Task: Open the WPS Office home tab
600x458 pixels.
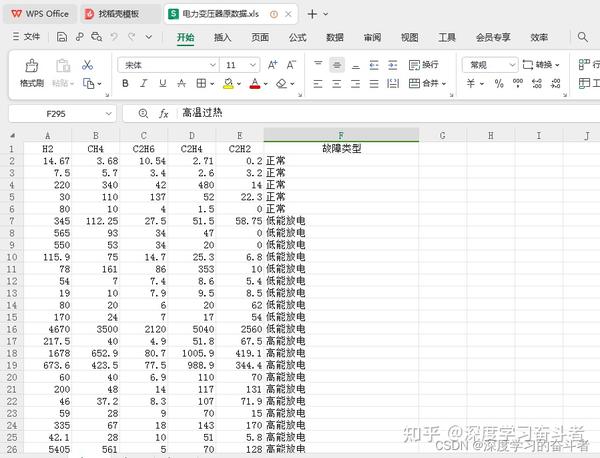Action: coord(40,14)
